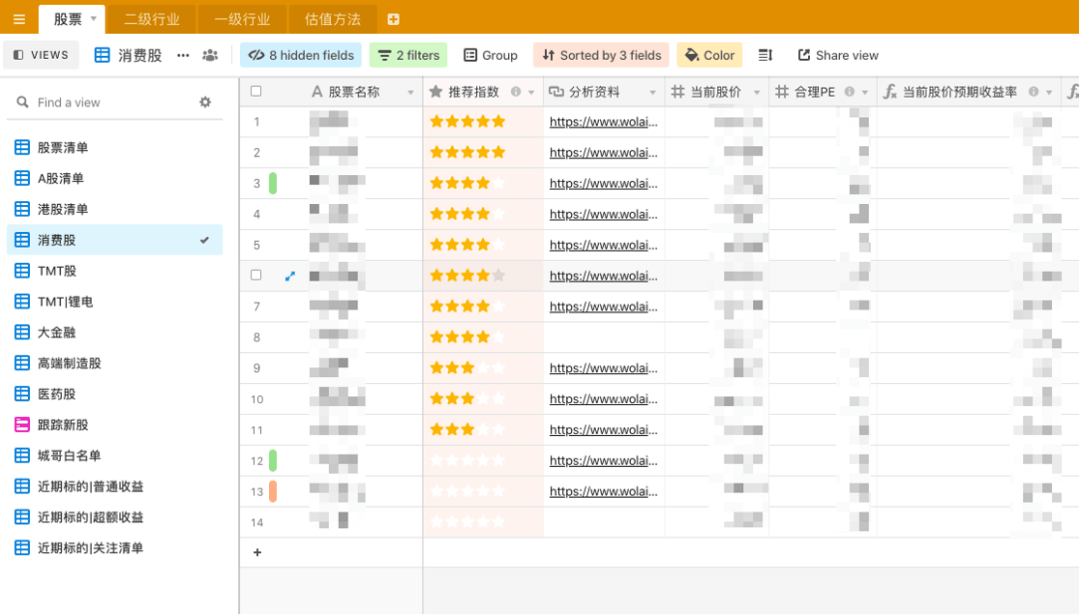The width and height of the screenshot is (1080, 615).
Task: Toggle the select-all rows checkbox
Action: click(256, 91)
